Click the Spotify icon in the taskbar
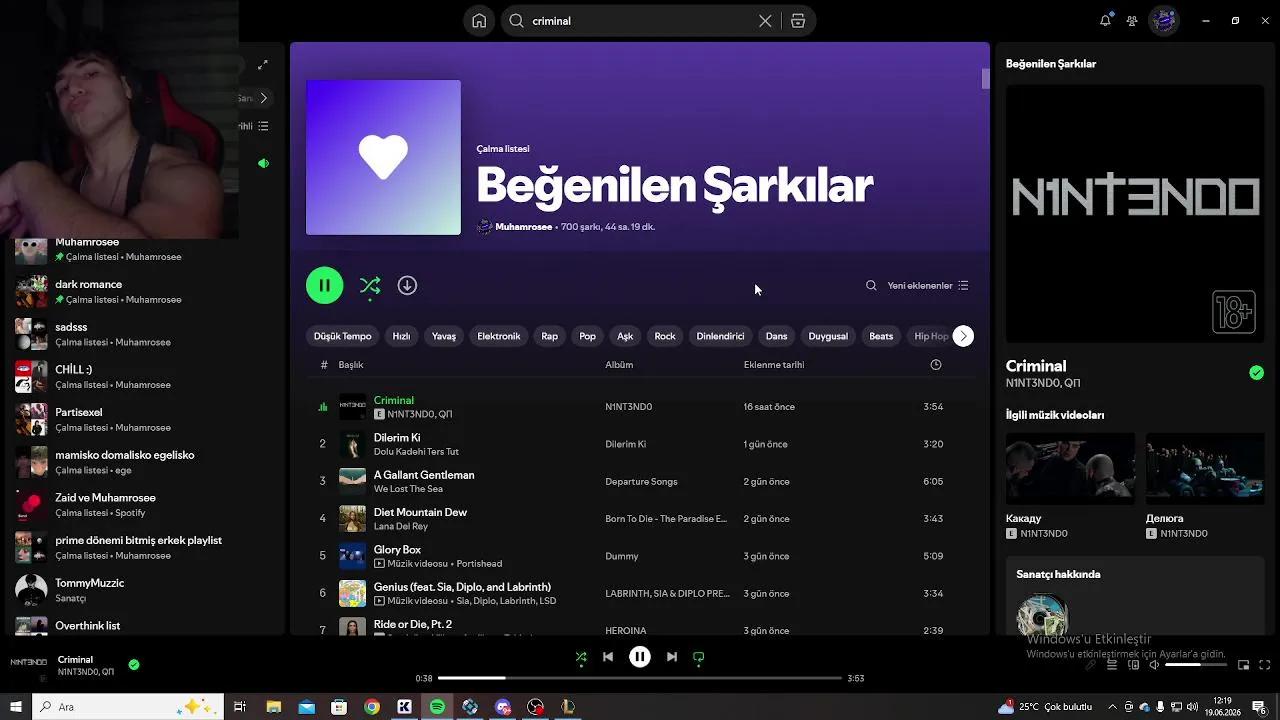Image resolution: width=1280 pixels, height=720 pixels. 437,707
